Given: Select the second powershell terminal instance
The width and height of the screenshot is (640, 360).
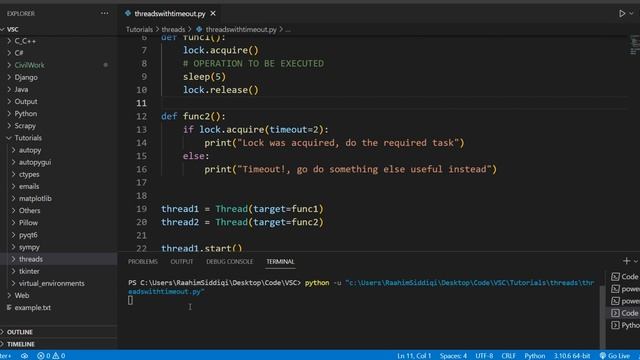Looking at the screenshot, I should point(625,301).
